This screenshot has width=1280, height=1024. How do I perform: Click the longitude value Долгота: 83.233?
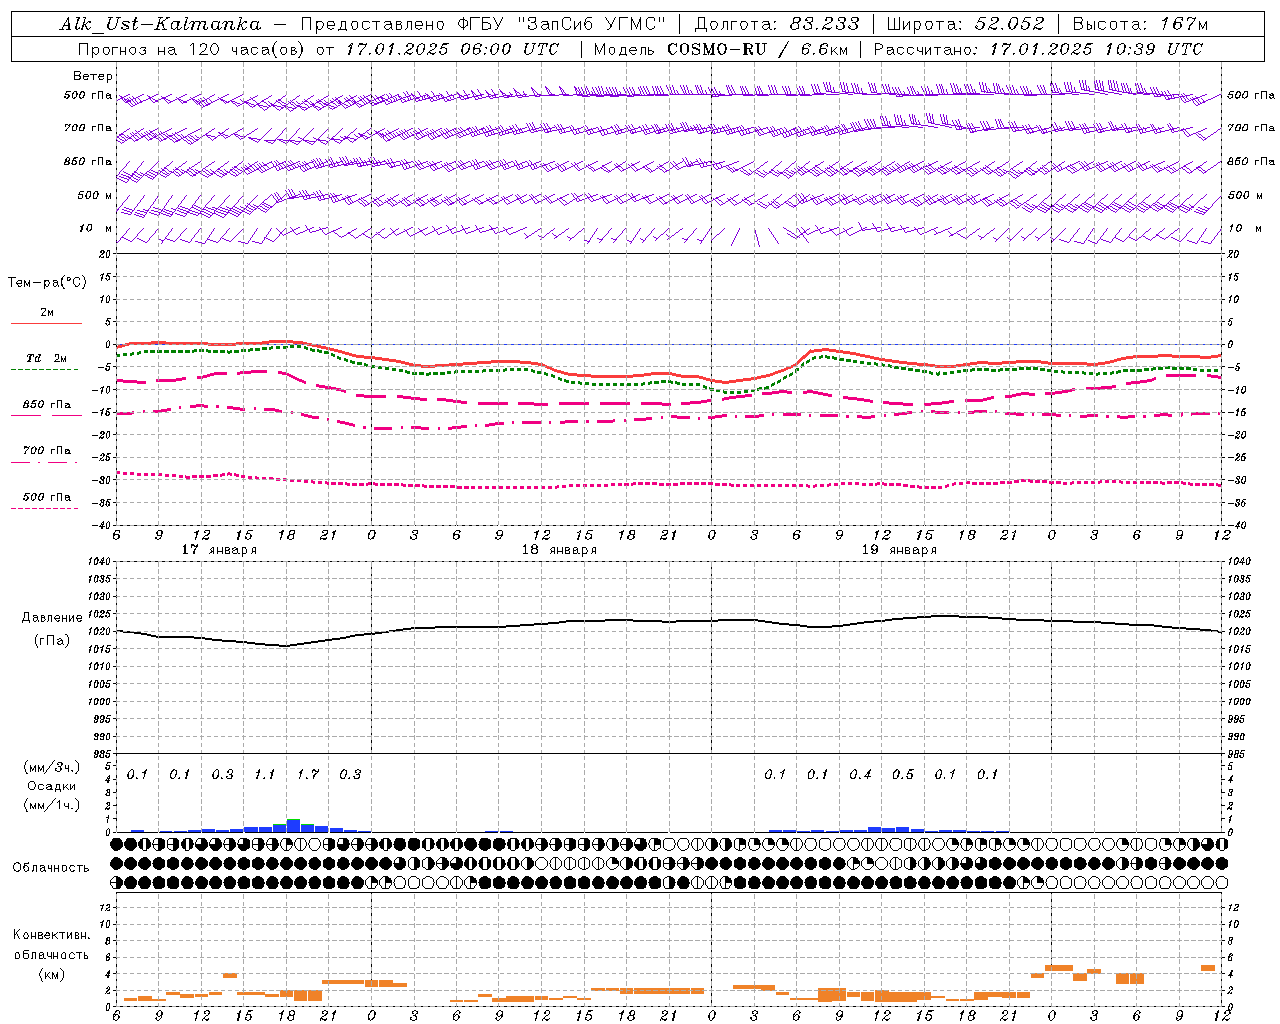click(776, 24)
